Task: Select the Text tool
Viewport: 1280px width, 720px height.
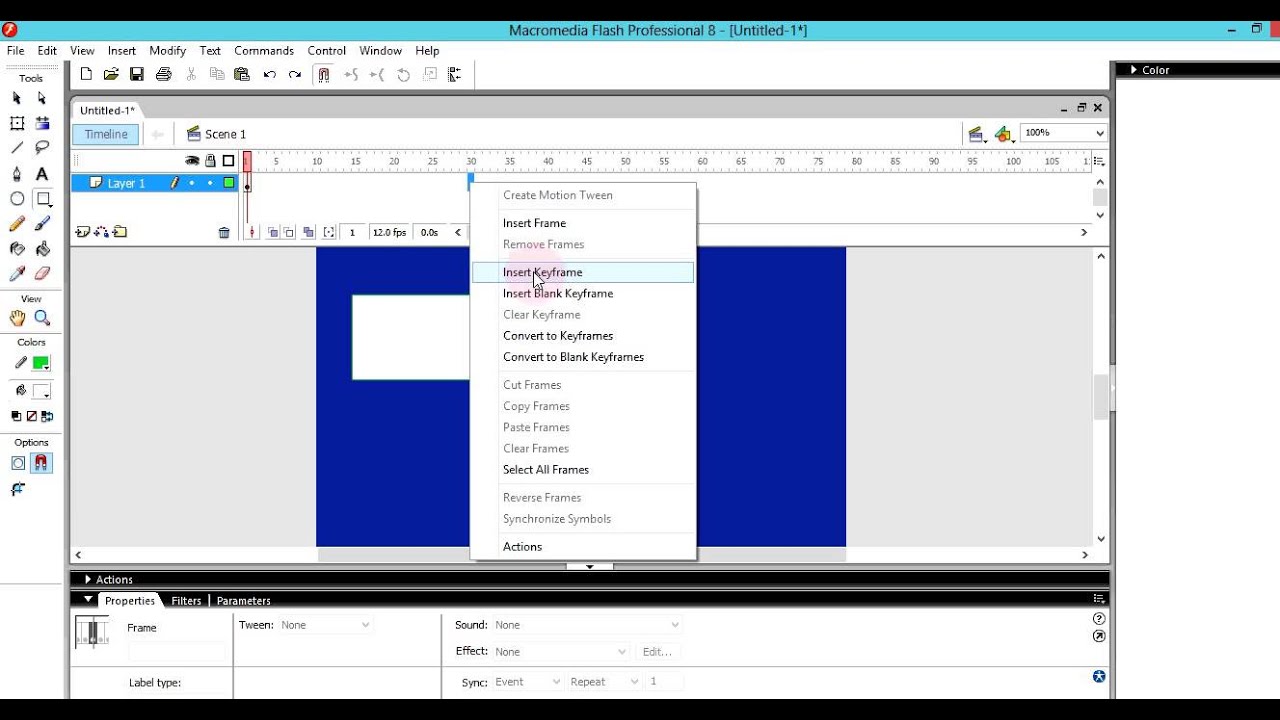Action: coord(42,174)
